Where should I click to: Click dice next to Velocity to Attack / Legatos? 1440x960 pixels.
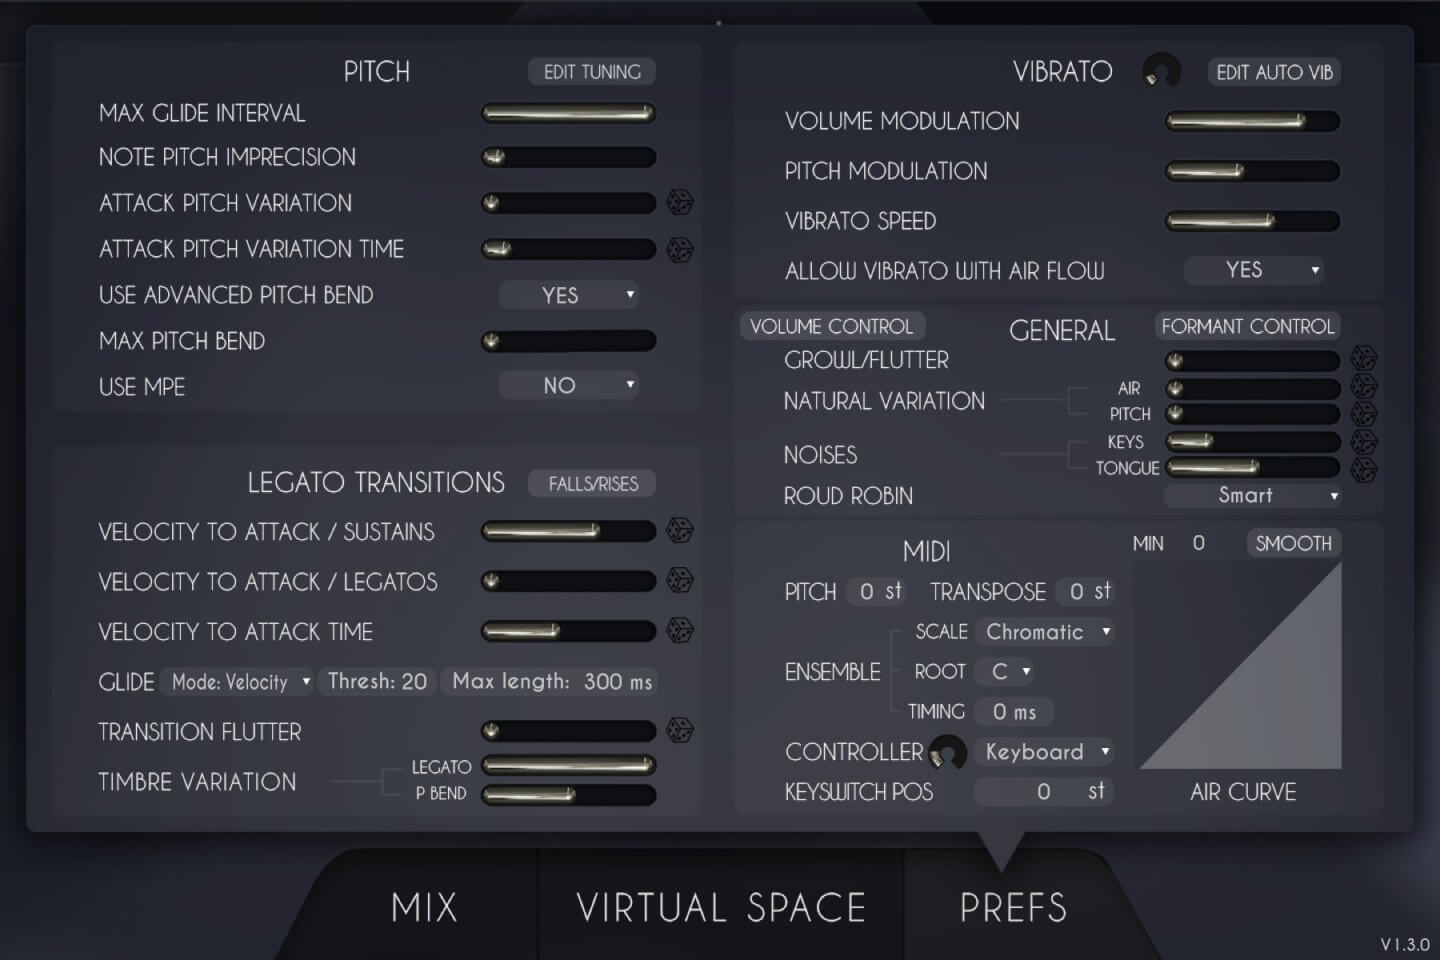pos(680,581)
